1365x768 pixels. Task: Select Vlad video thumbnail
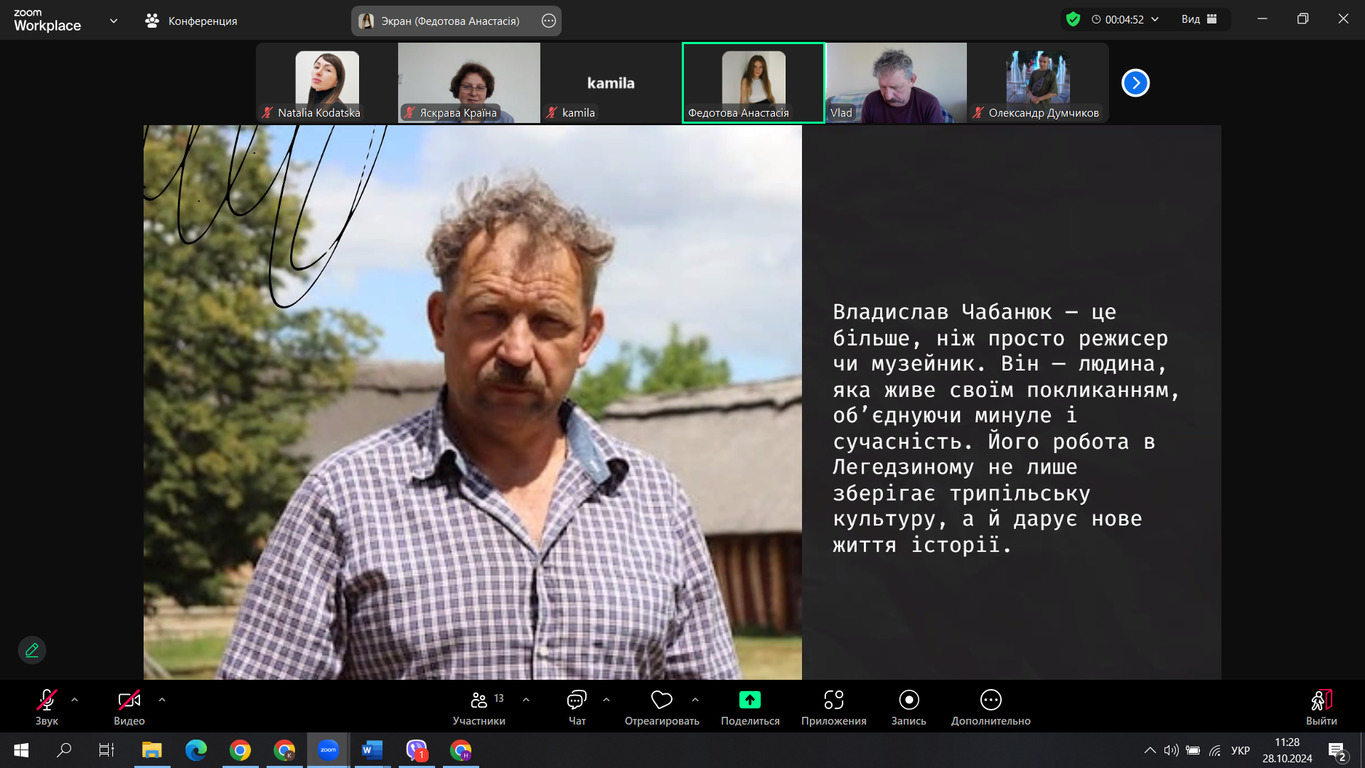click(x=896, y=83)
